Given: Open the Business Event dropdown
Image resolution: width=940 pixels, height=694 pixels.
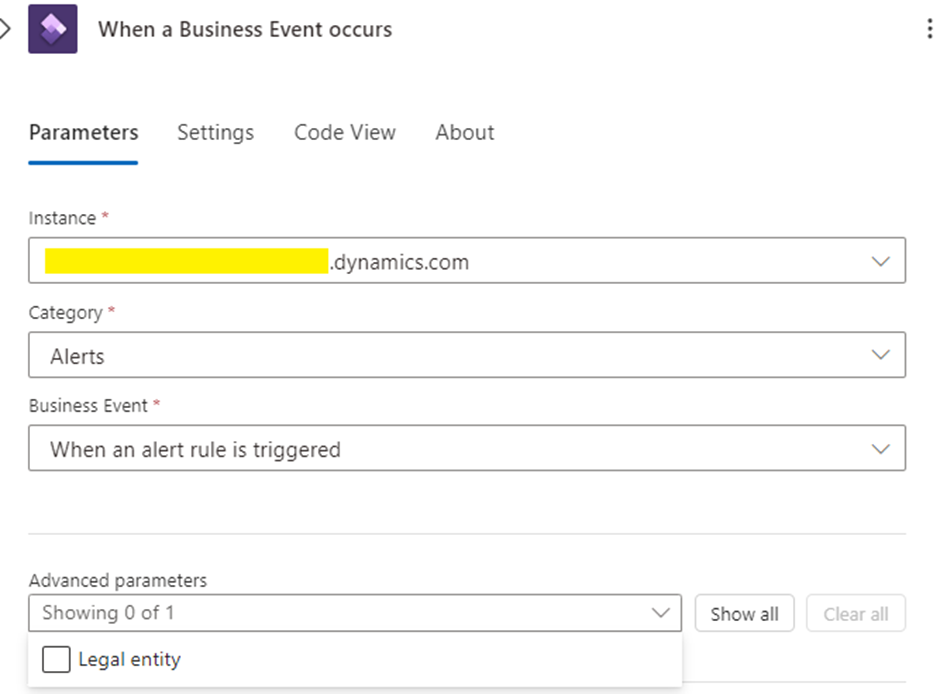Looking at the screenshot, I should coord(467,448).
